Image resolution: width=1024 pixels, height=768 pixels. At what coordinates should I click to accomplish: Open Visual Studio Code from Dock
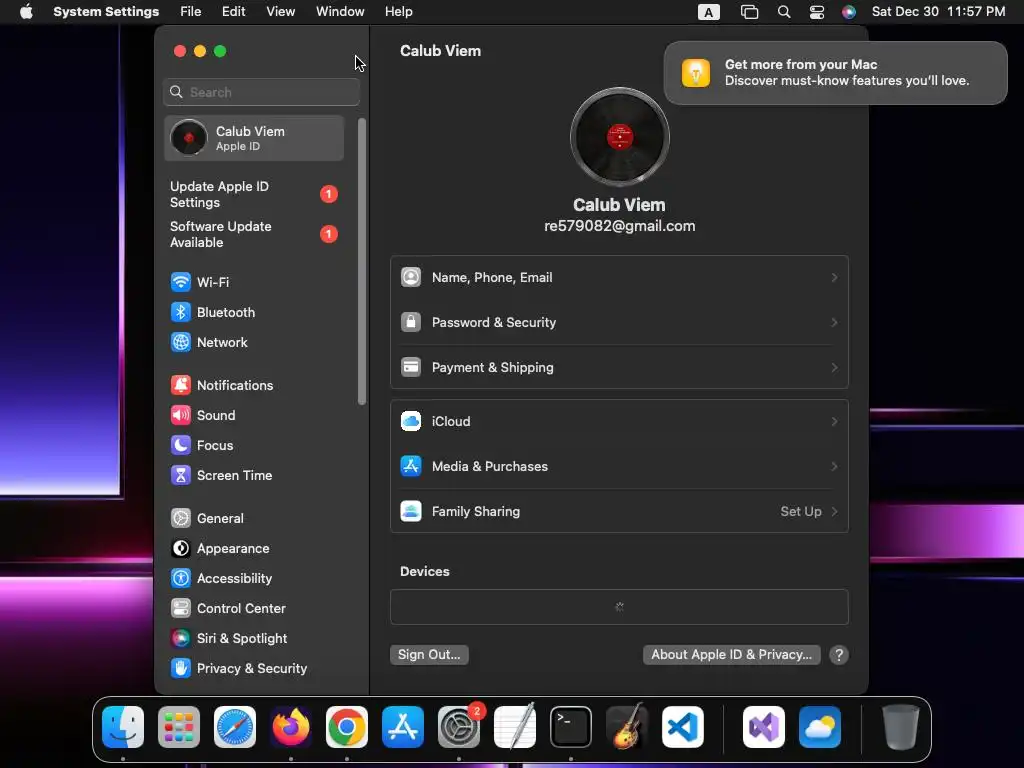click(683, 727)
